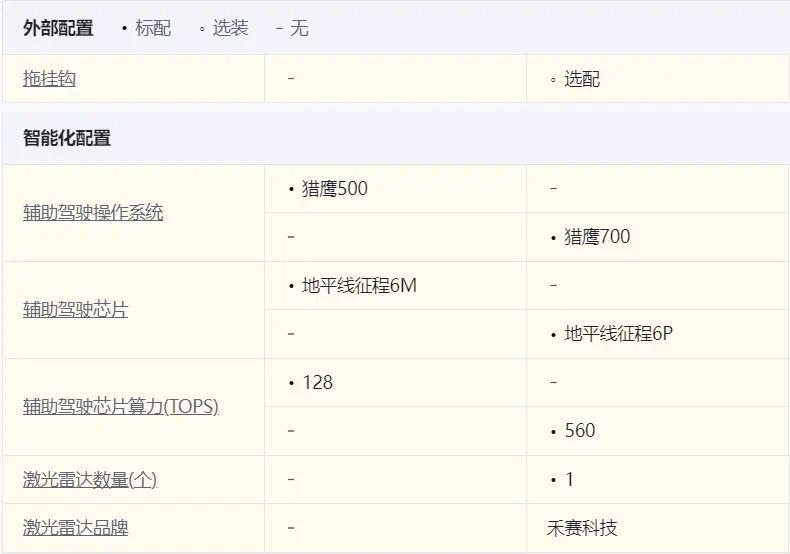790x554 pixels.
Task: Click the 外部配置 section header
Action: [58, 28]
